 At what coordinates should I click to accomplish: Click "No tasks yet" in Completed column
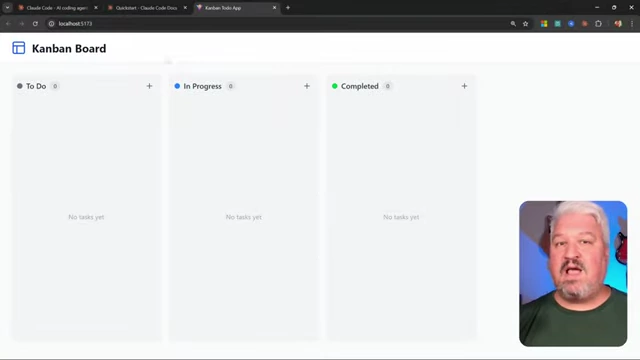tap(401, 217)
